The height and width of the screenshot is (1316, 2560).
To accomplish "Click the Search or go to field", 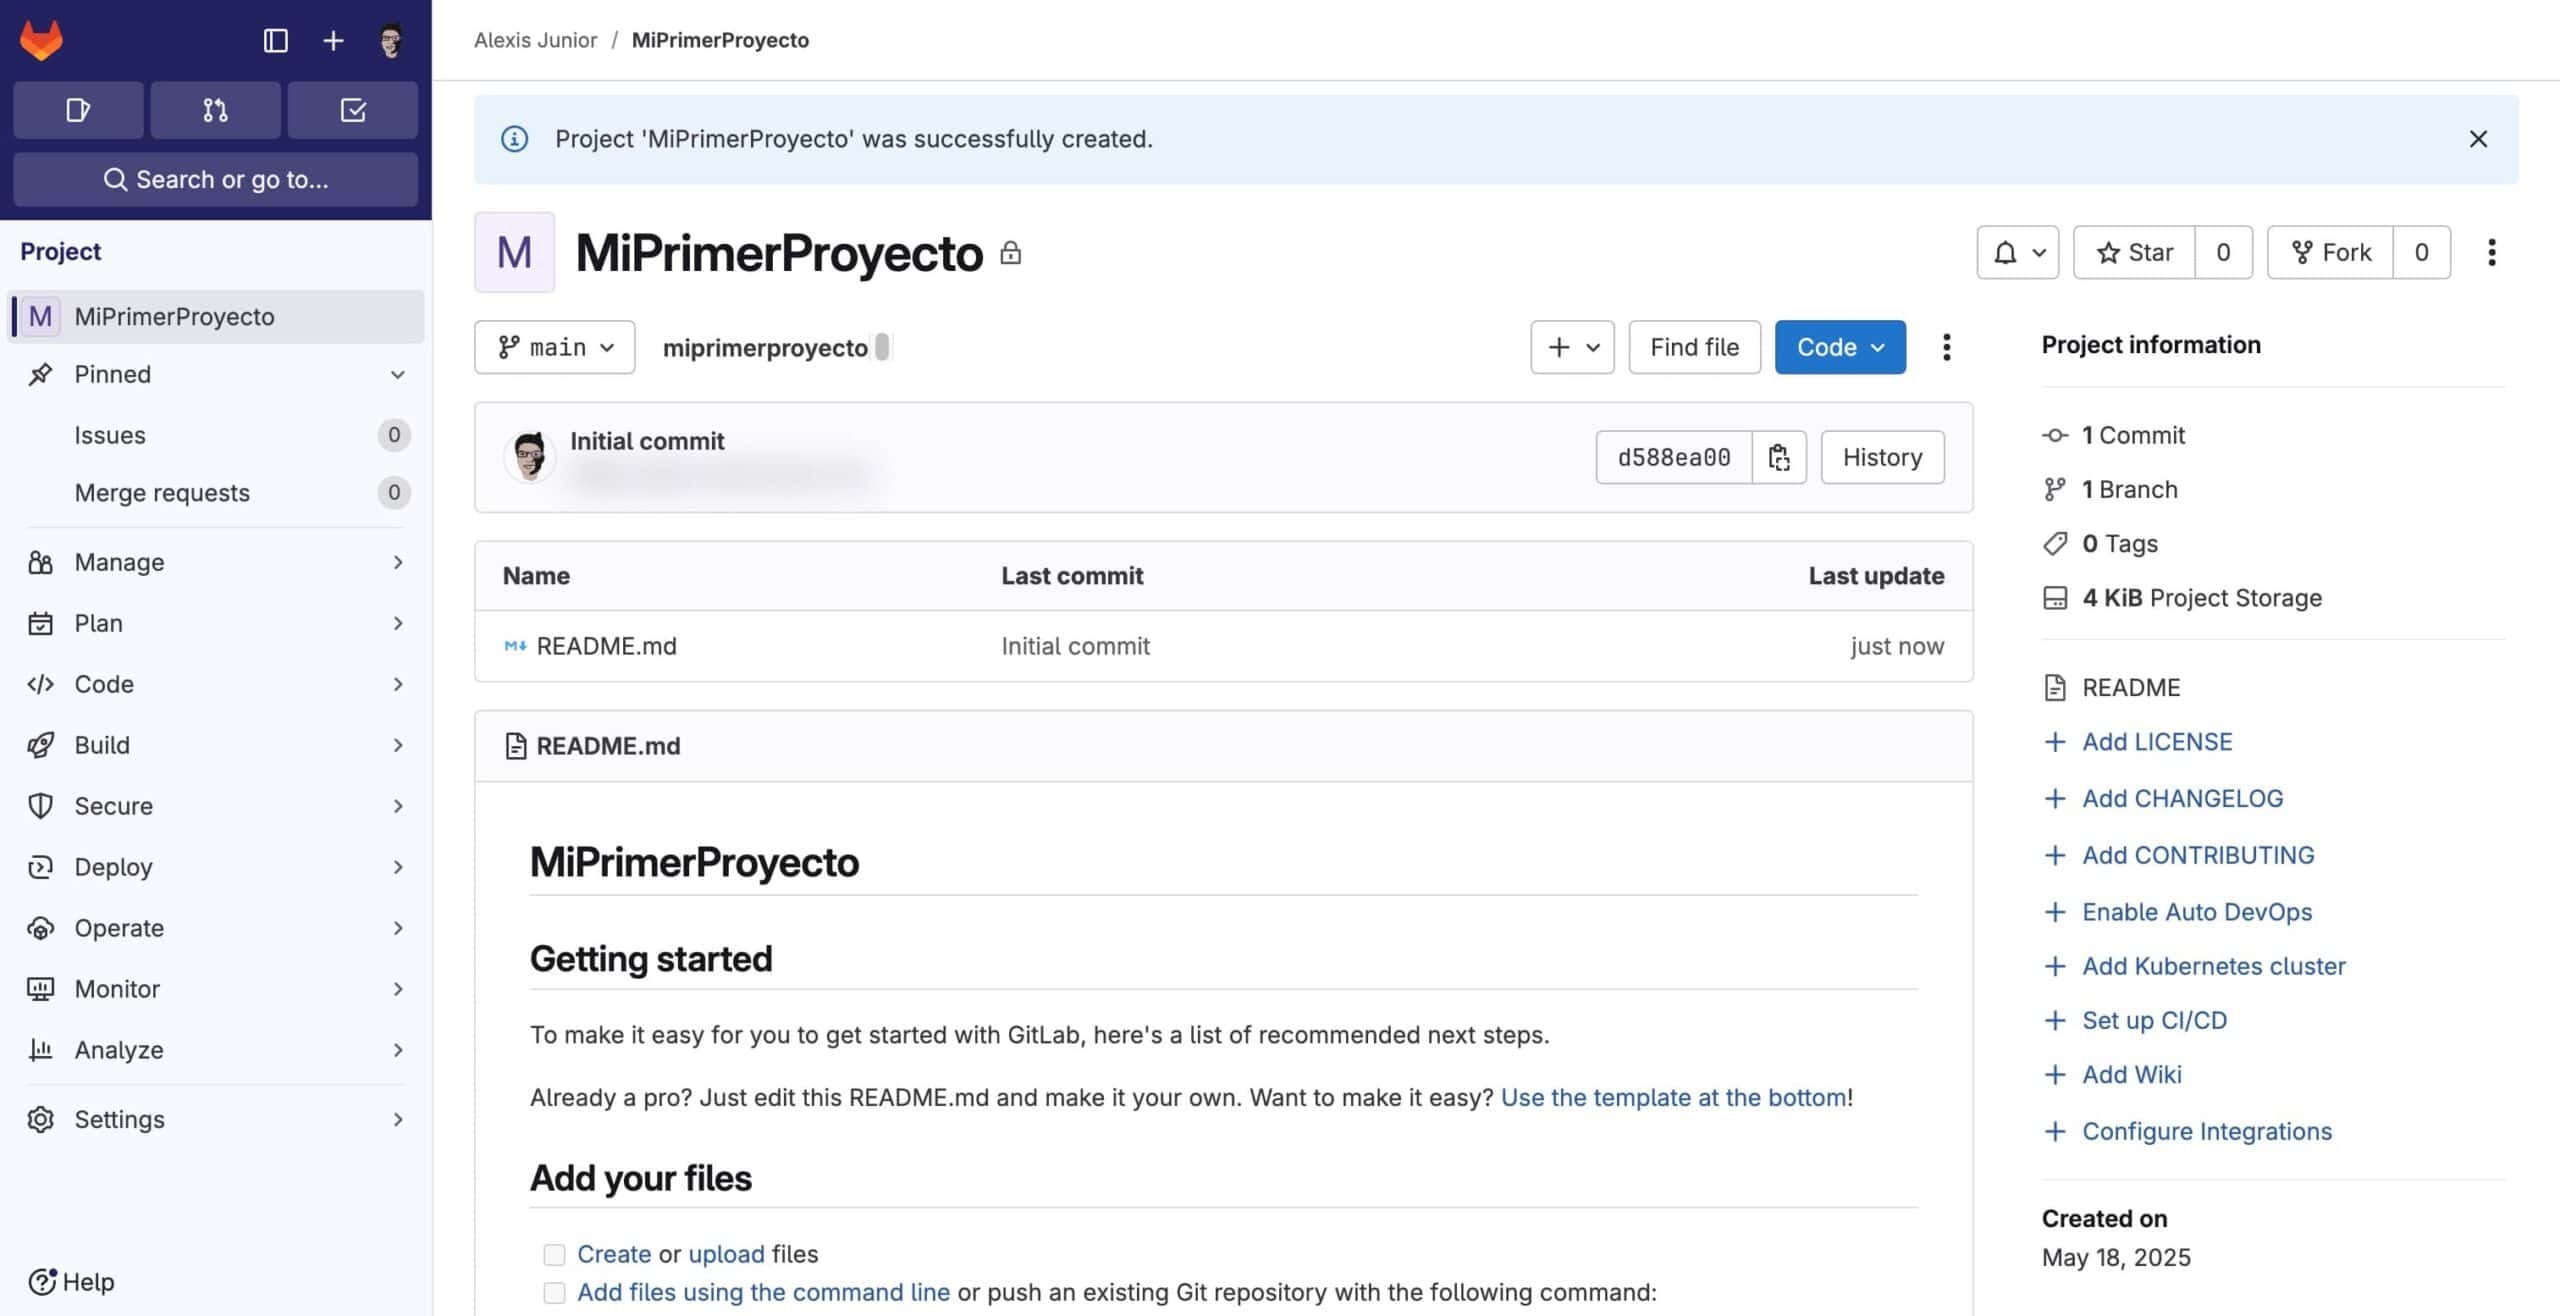I will tap(215, 179).
